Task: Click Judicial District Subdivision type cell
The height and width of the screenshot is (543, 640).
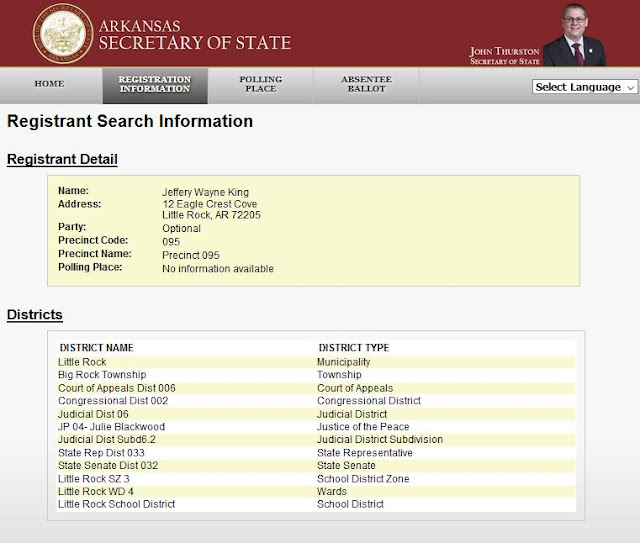Action: point(380,440)
